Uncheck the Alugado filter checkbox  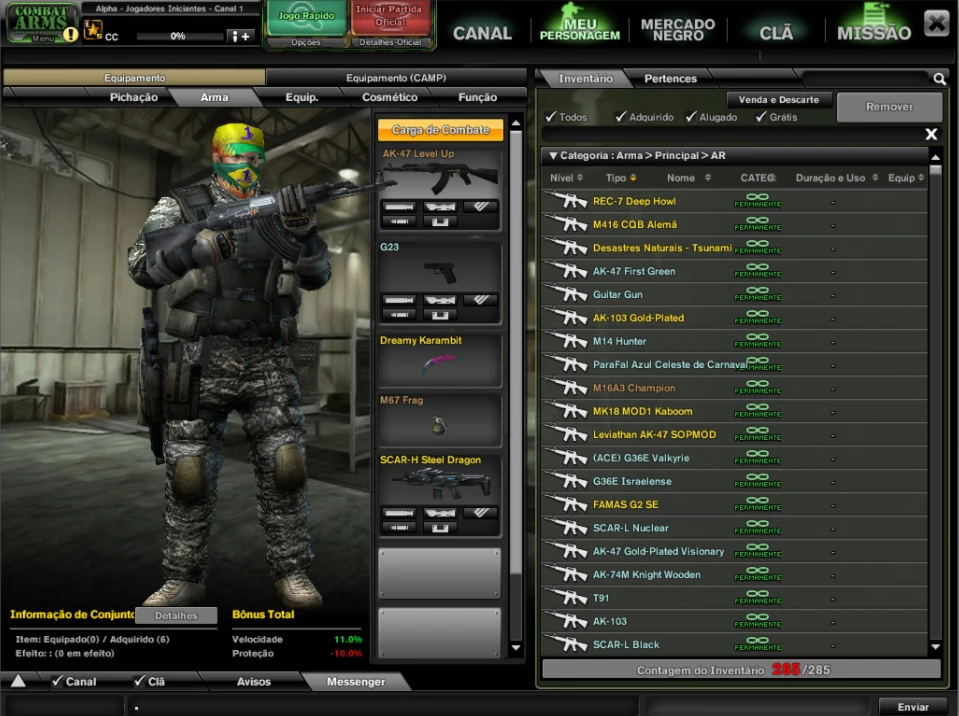click(691, 117)
